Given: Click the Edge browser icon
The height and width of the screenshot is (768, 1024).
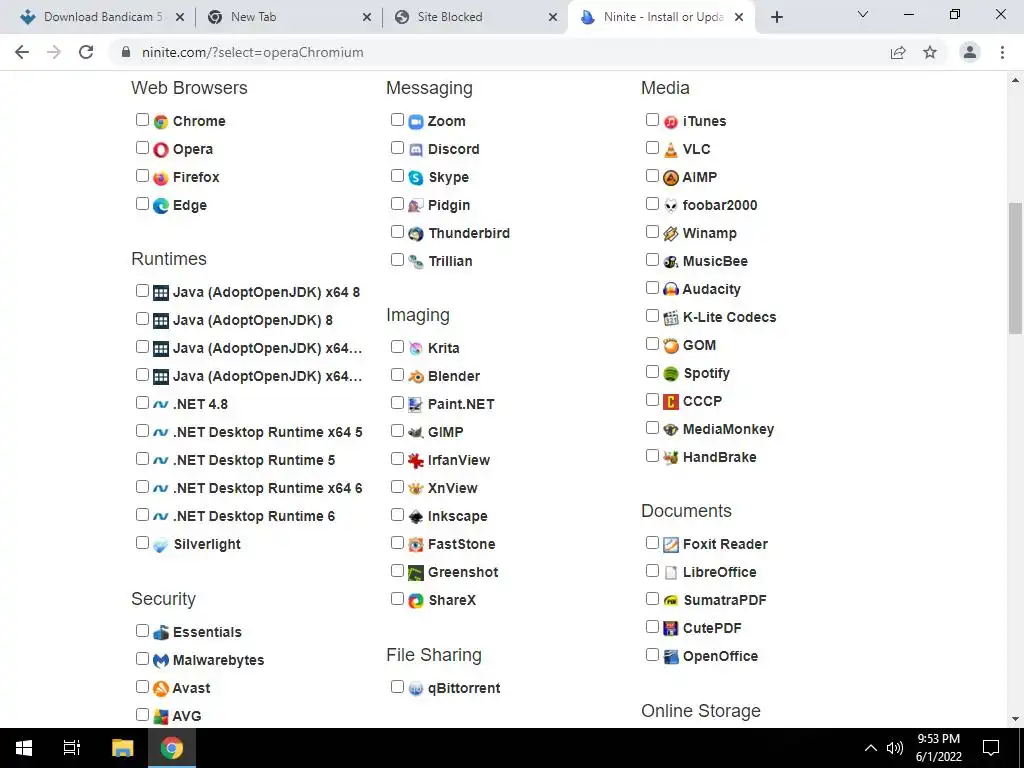Looking at the screenshot, I should [x=161, y=206].
